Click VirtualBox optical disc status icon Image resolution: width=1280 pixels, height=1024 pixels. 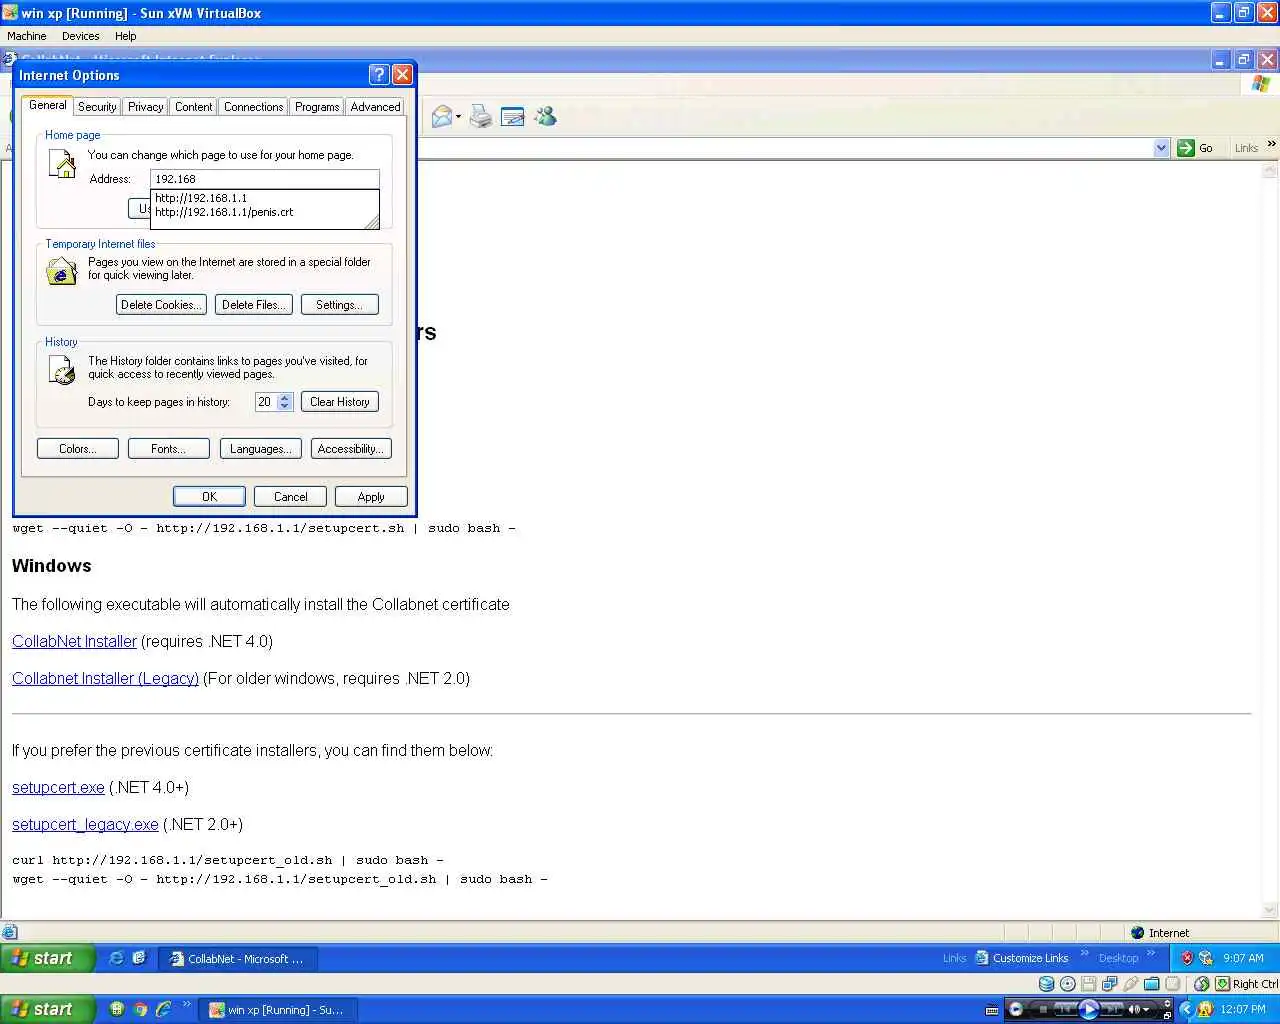coord(1068,984)
